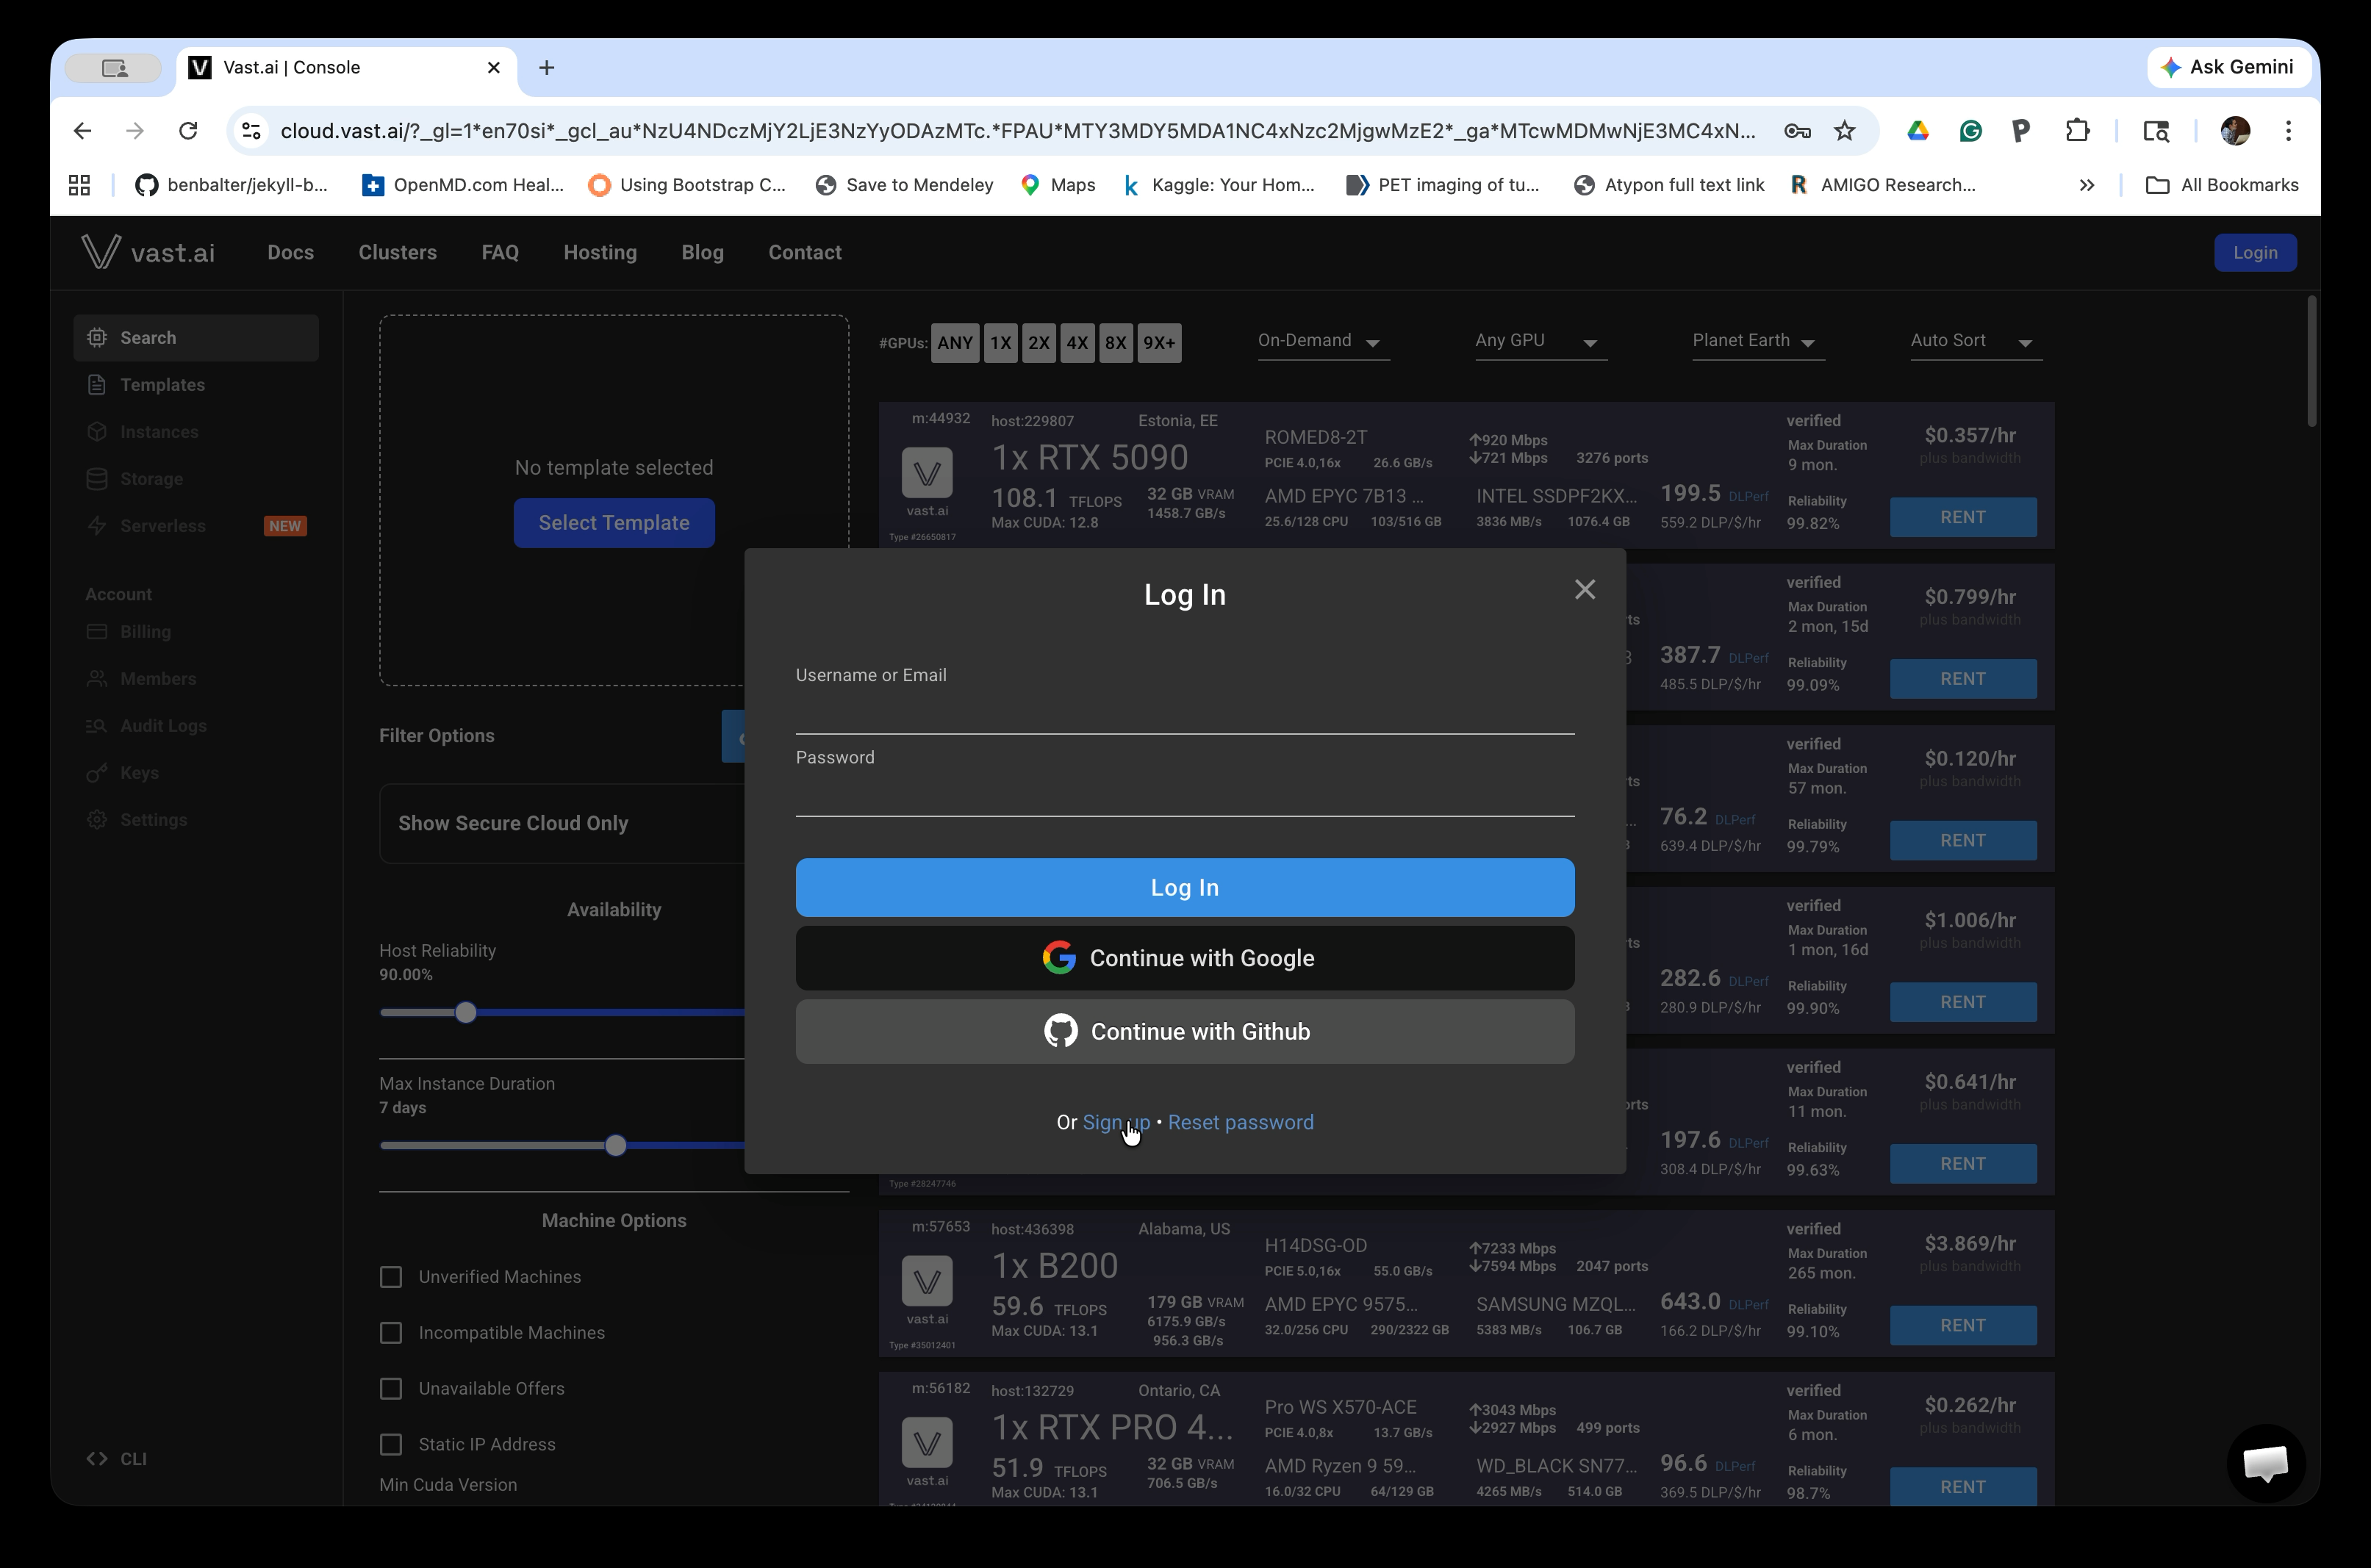Open Keys in the sidebar
Viewport: 2371px width, 1568px height.
[196, 773]
